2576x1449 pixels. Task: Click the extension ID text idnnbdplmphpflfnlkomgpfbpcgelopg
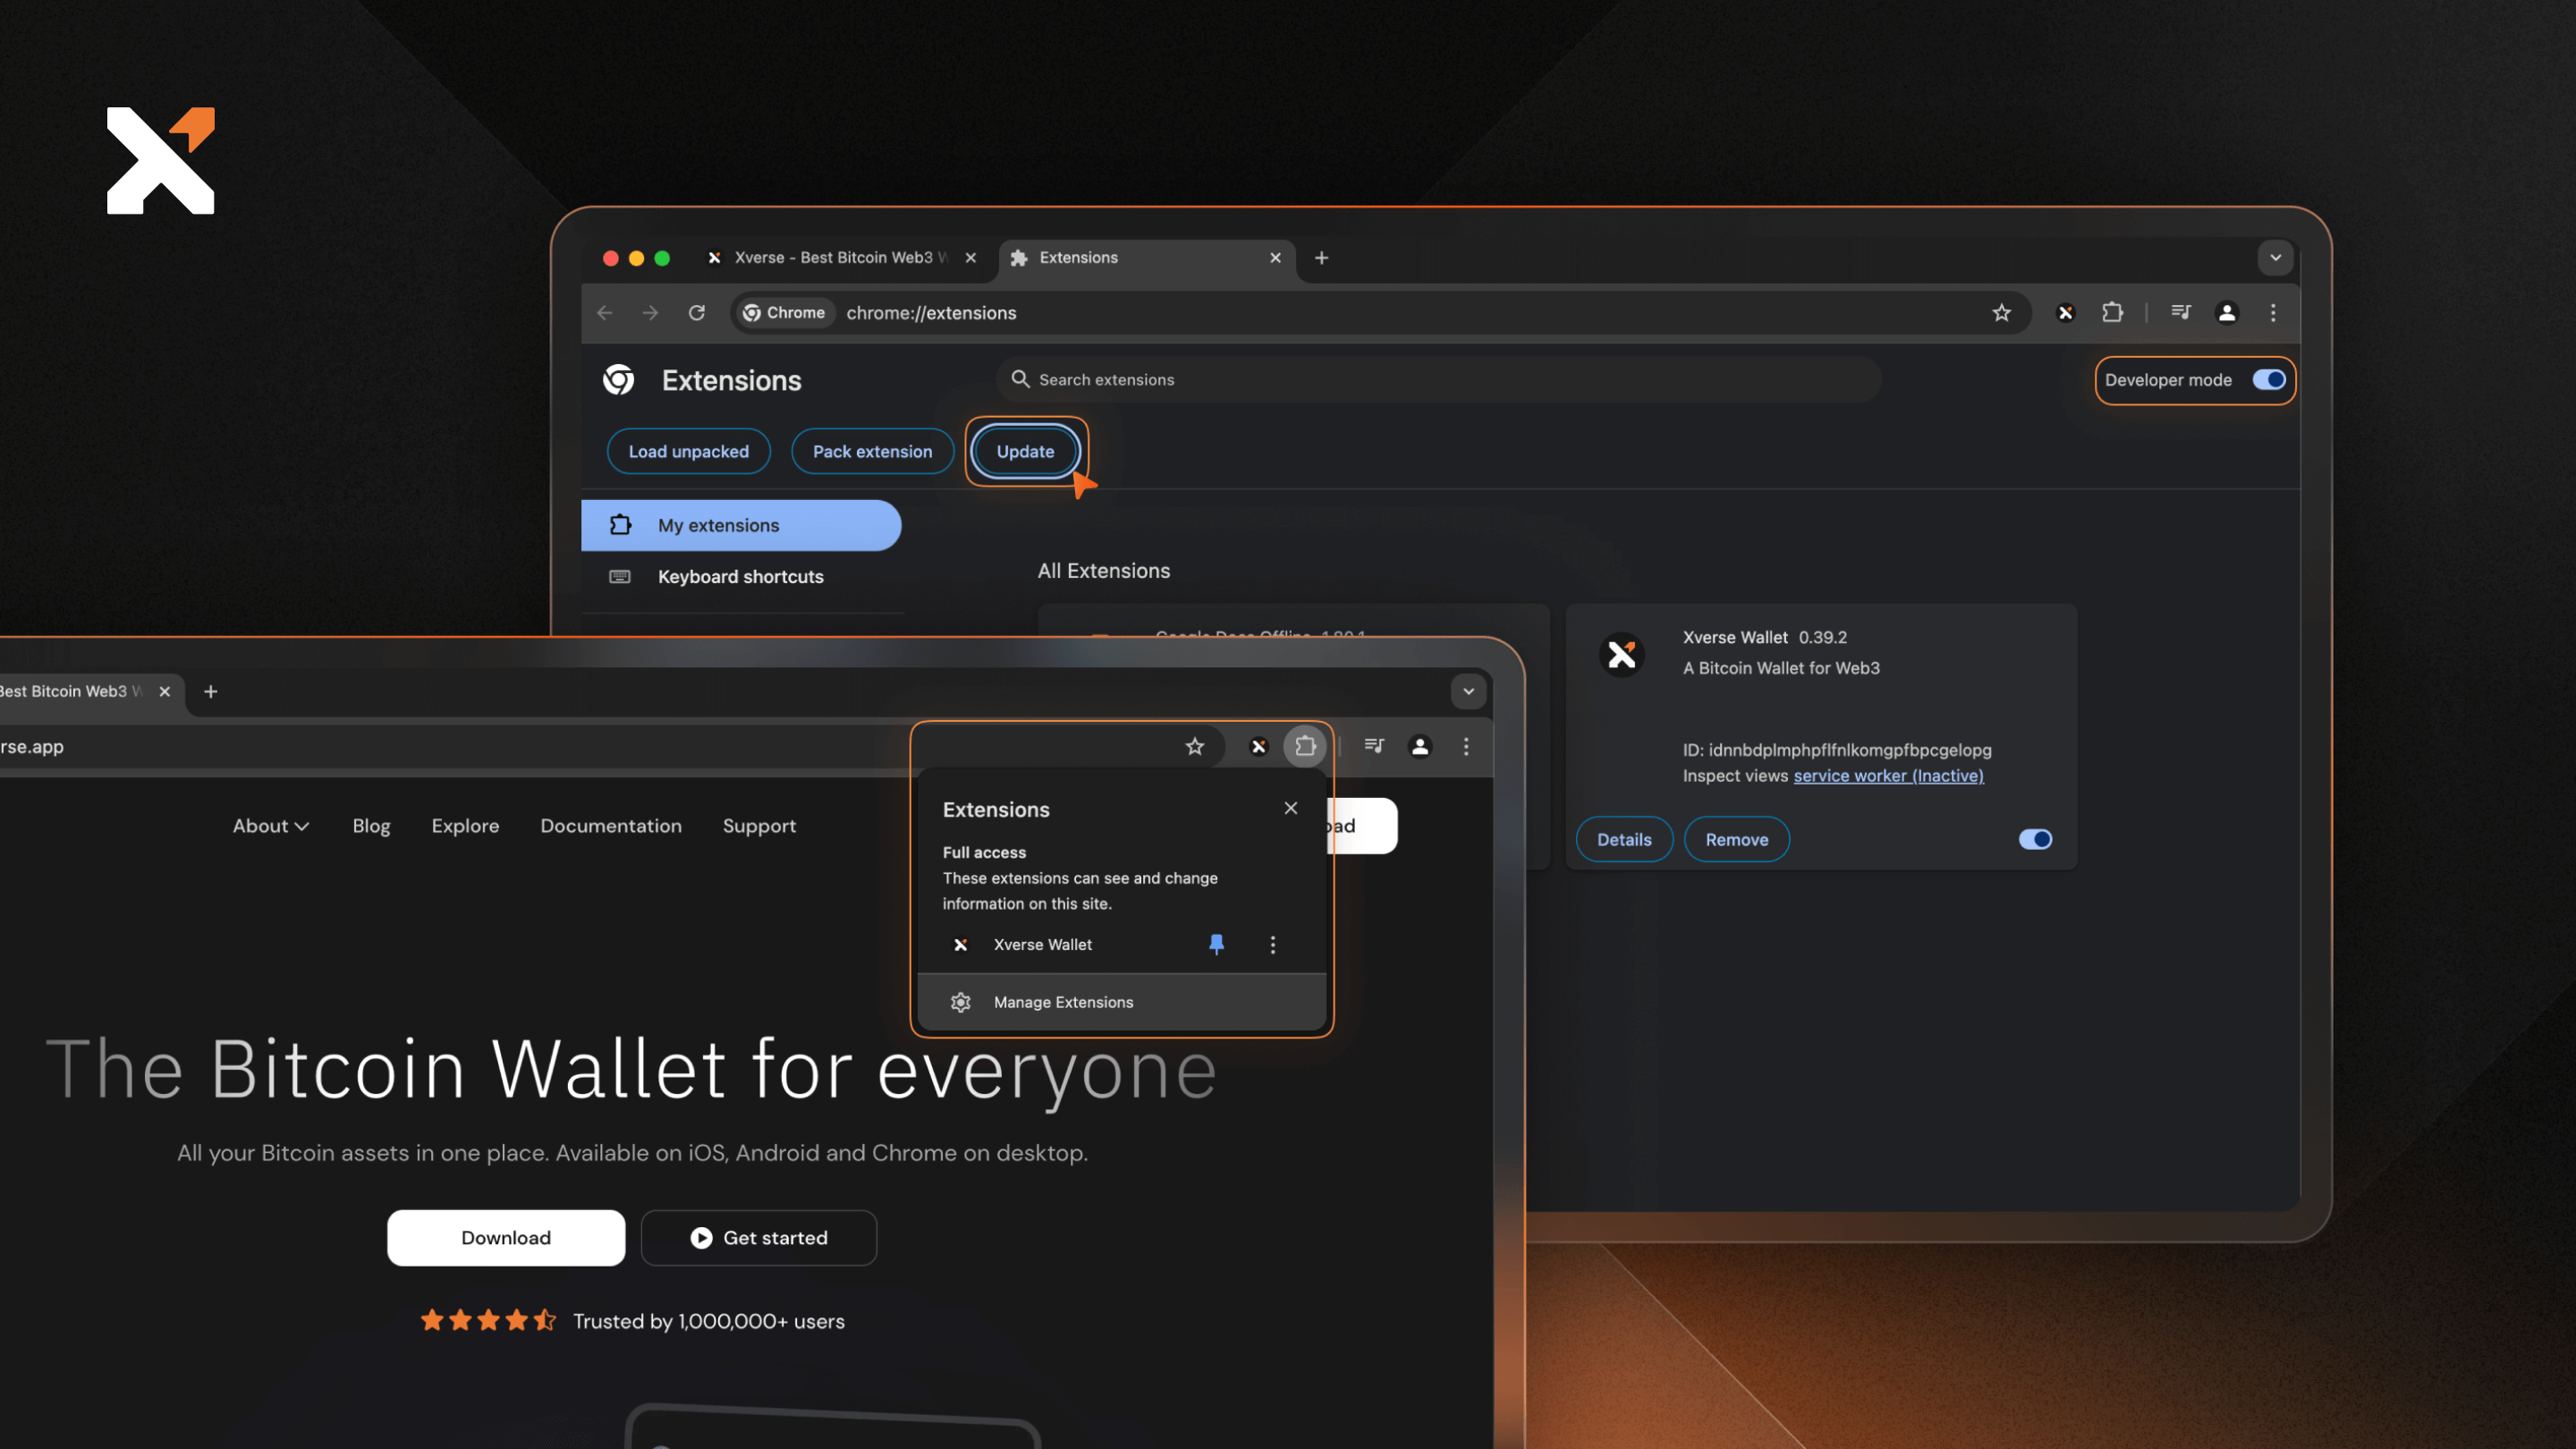click(x=1849, y=750)
